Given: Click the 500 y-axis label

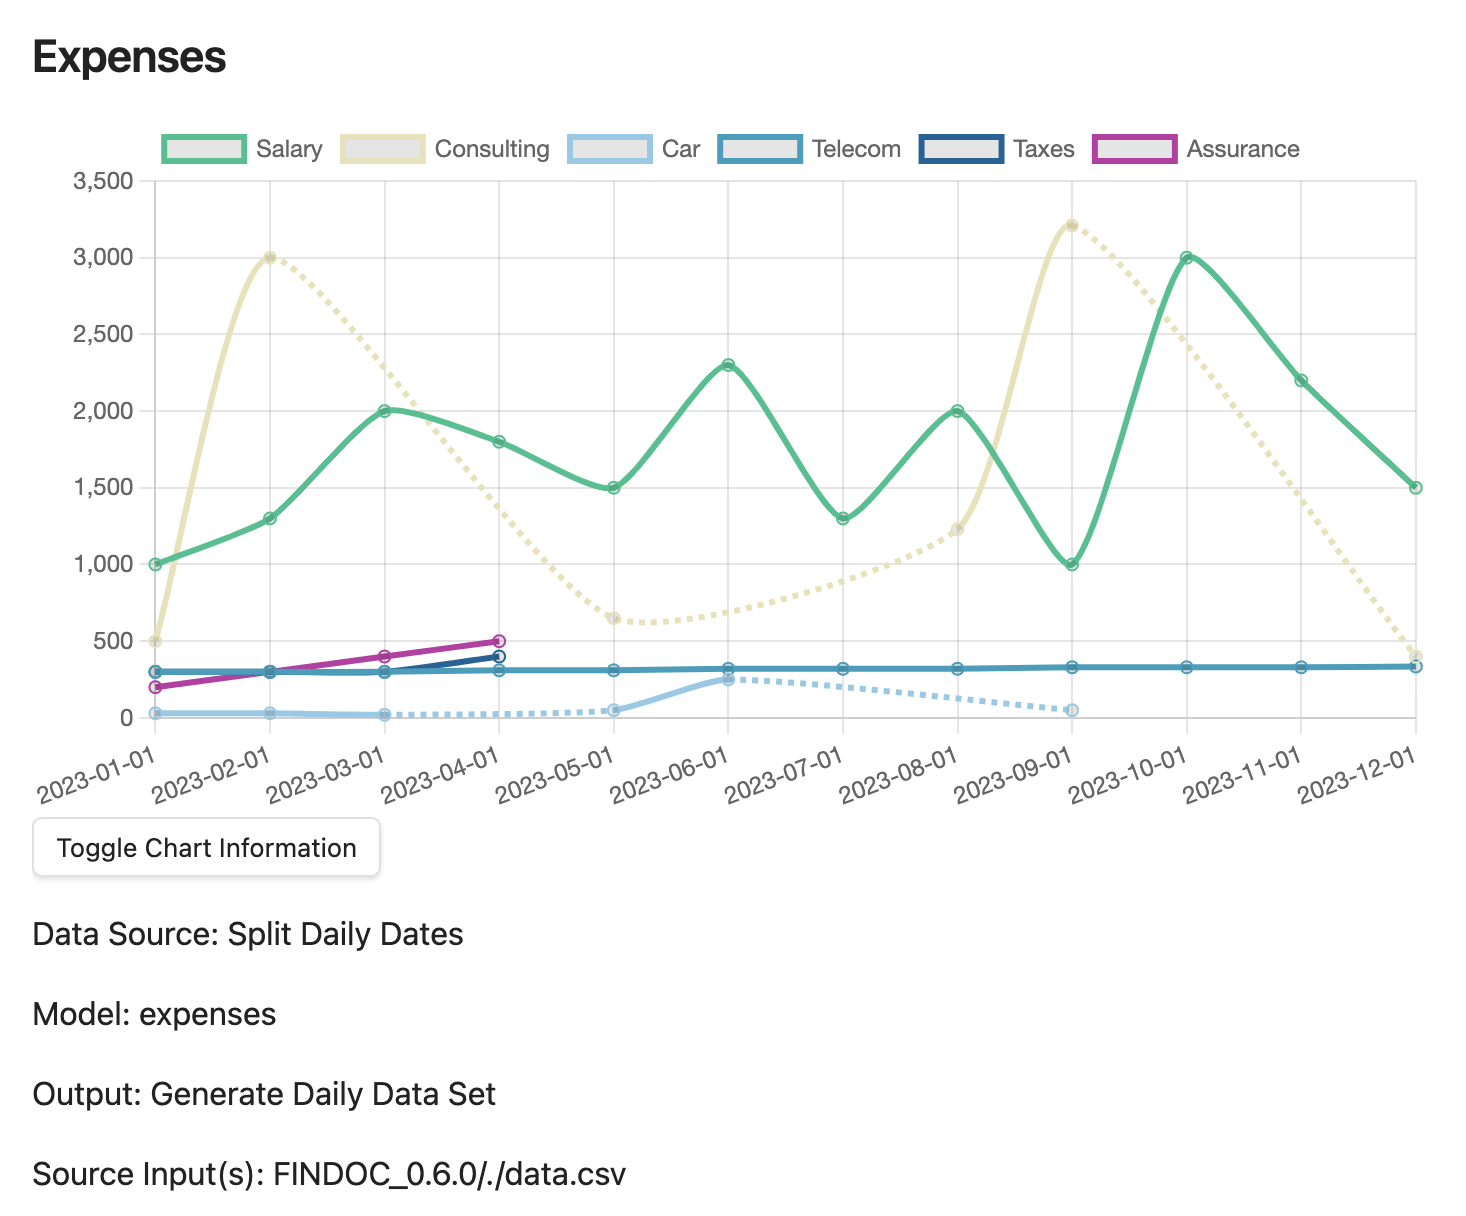Looking at the screenshot, I should 113,641.
